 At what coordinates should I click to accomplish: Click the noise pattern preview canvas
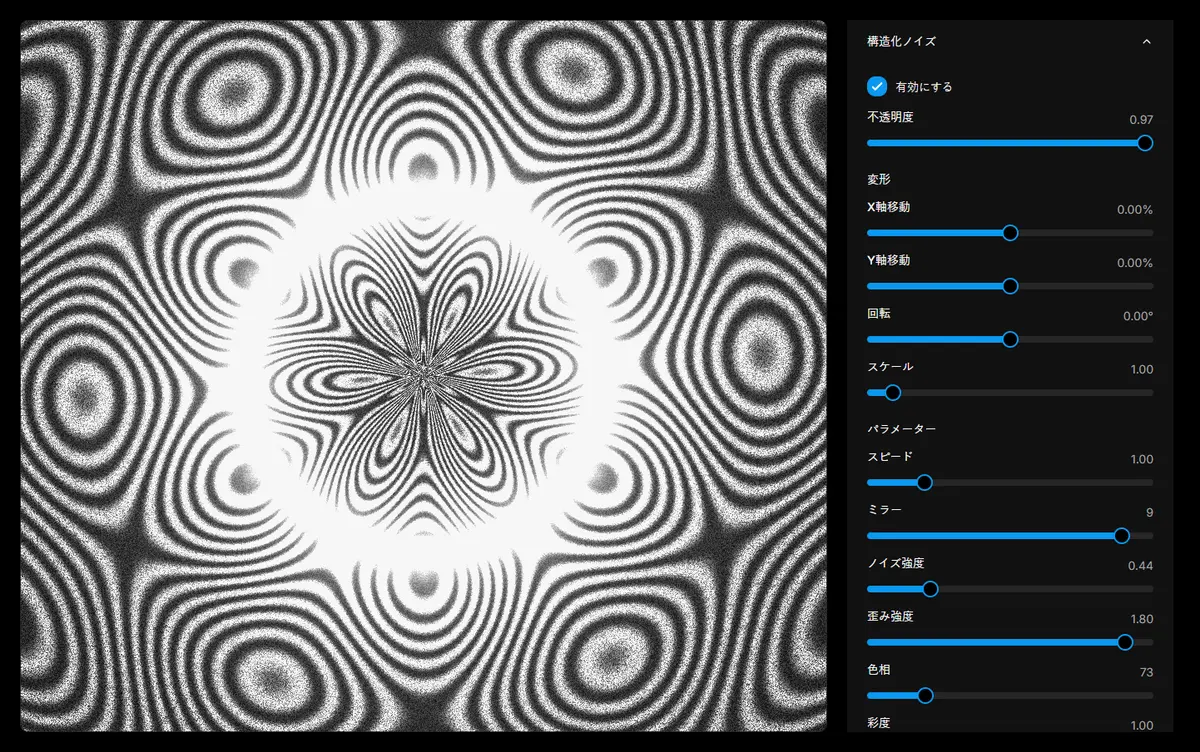click(420, 375)
